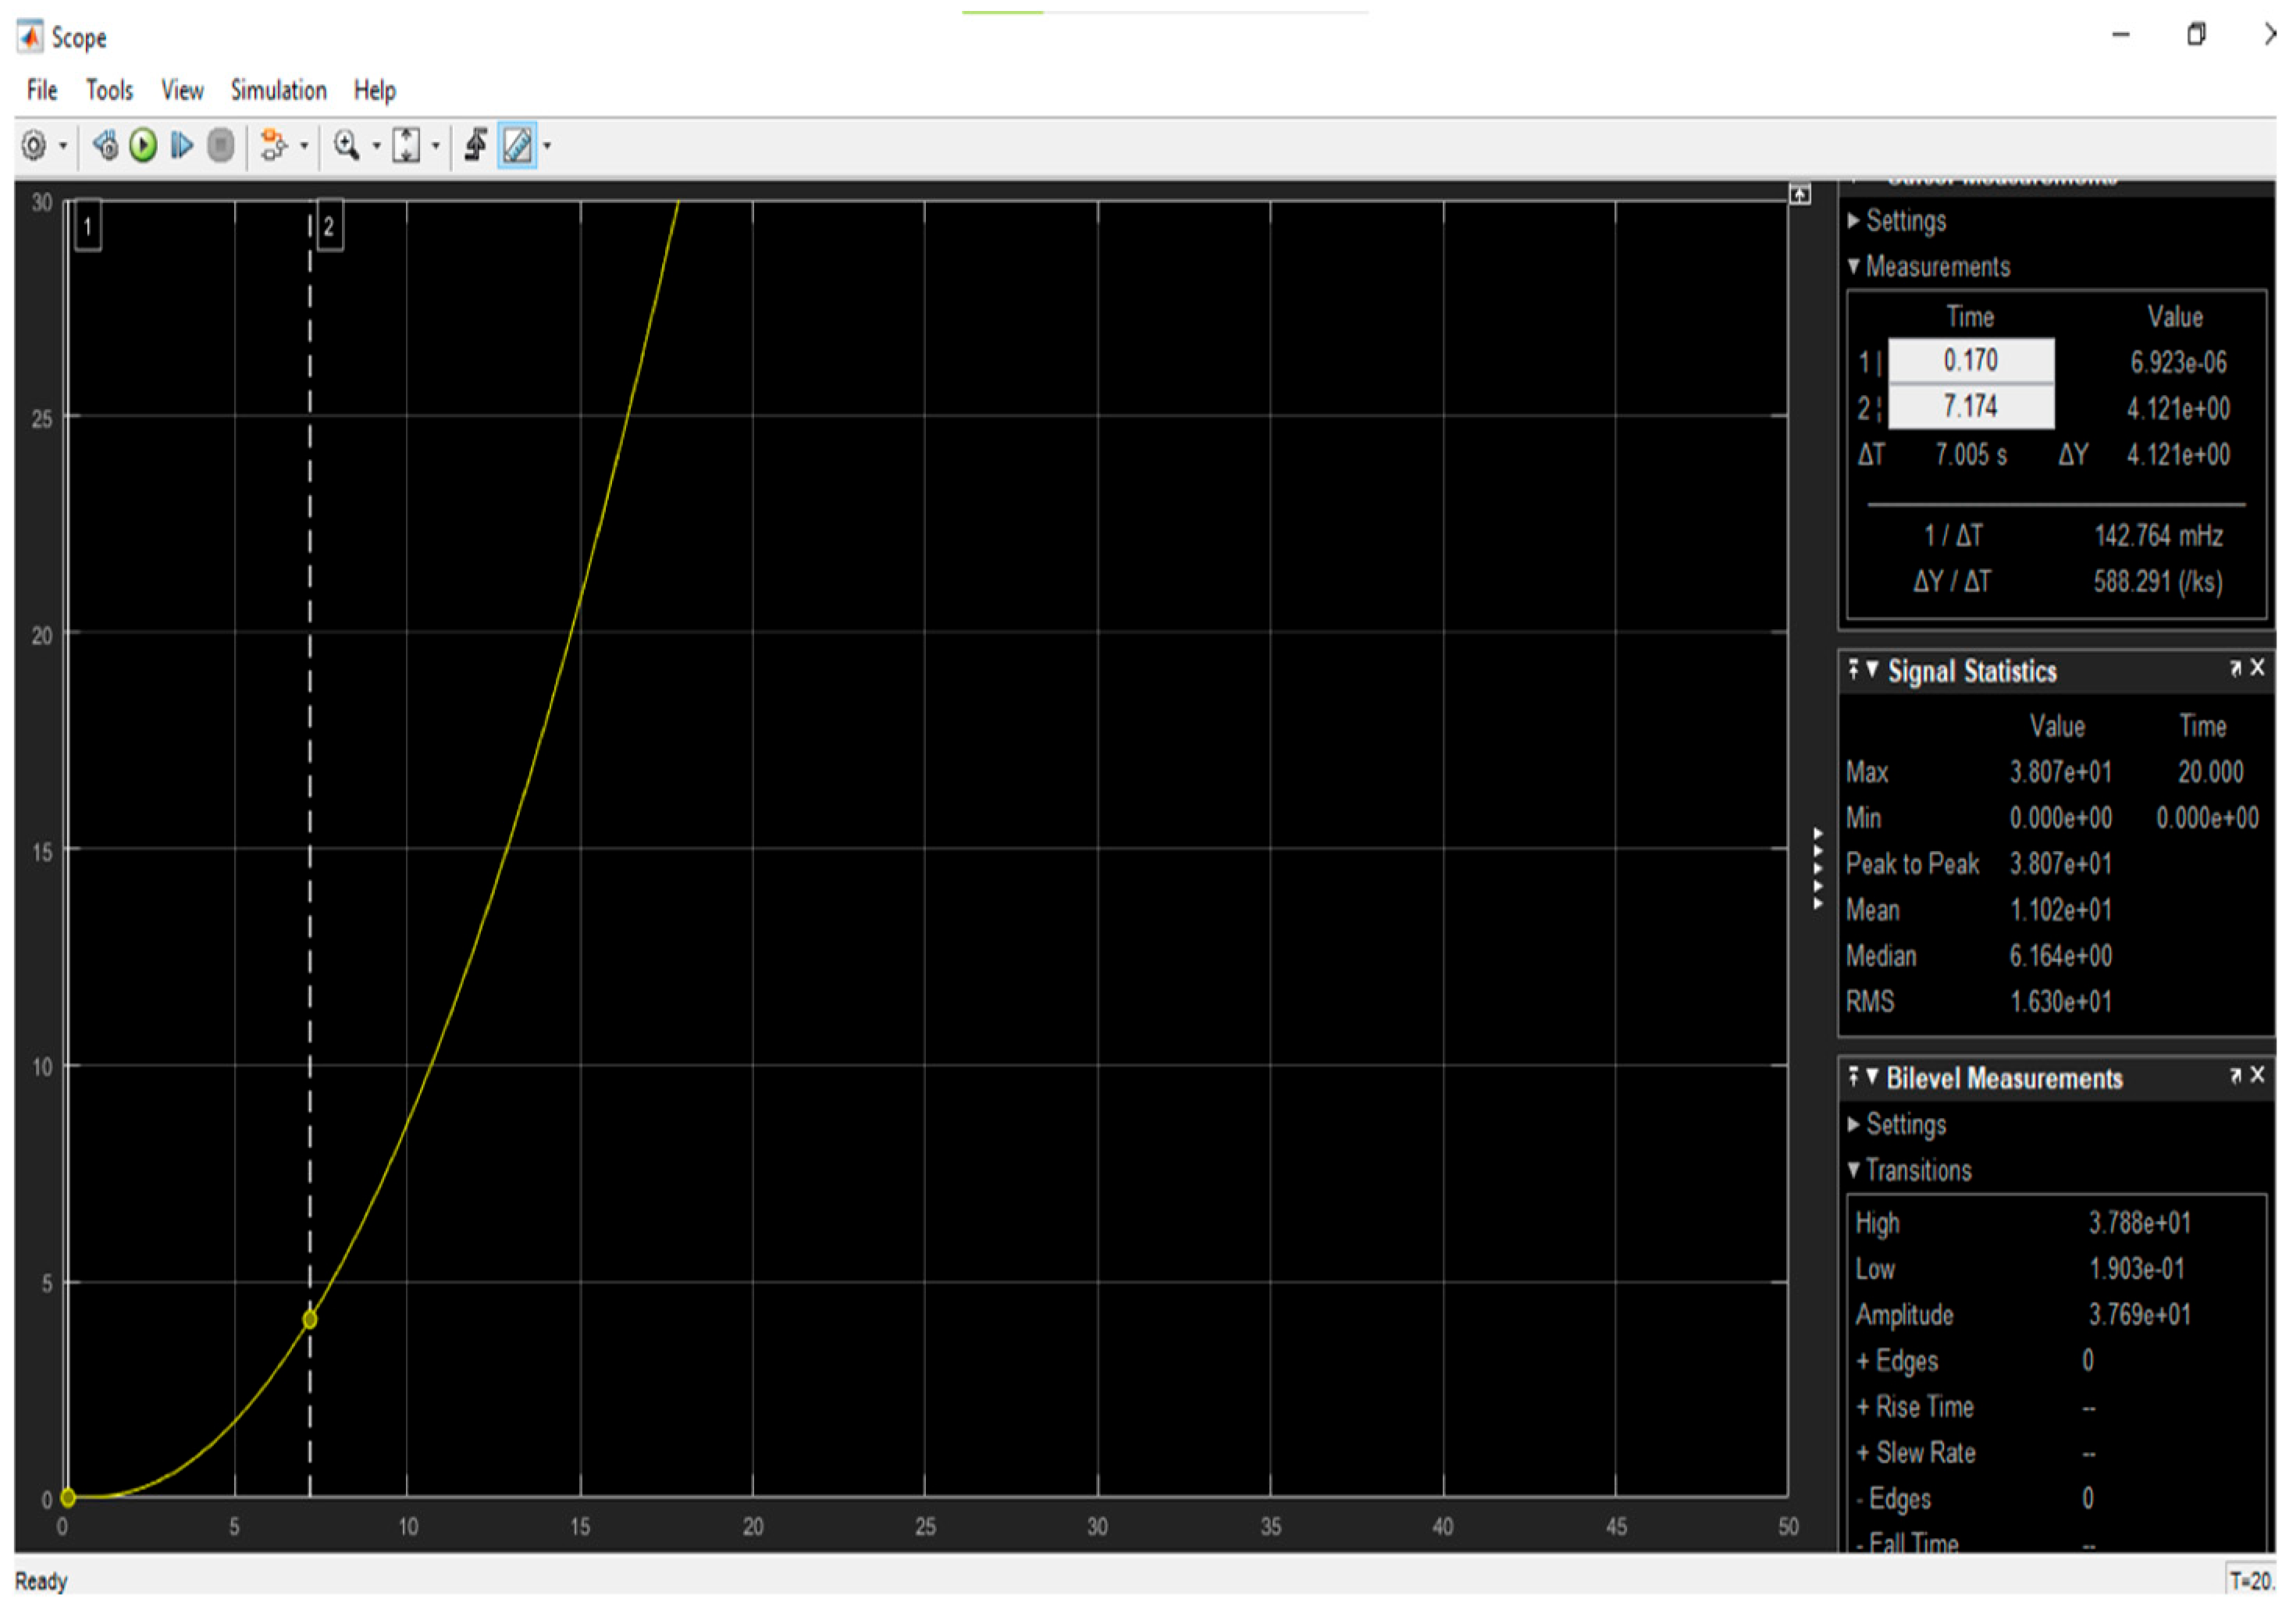Open the zoom tool dropdown arrow

[x=377, y=147]
